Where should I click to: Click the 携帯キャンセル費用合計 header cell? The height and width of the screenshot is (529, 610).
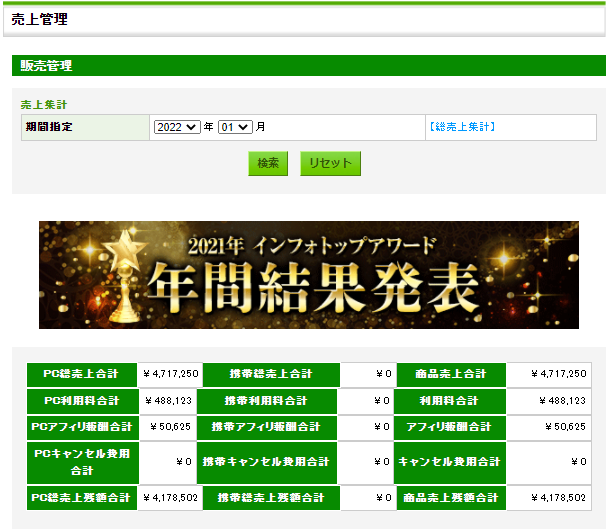(x=267, y=461)
